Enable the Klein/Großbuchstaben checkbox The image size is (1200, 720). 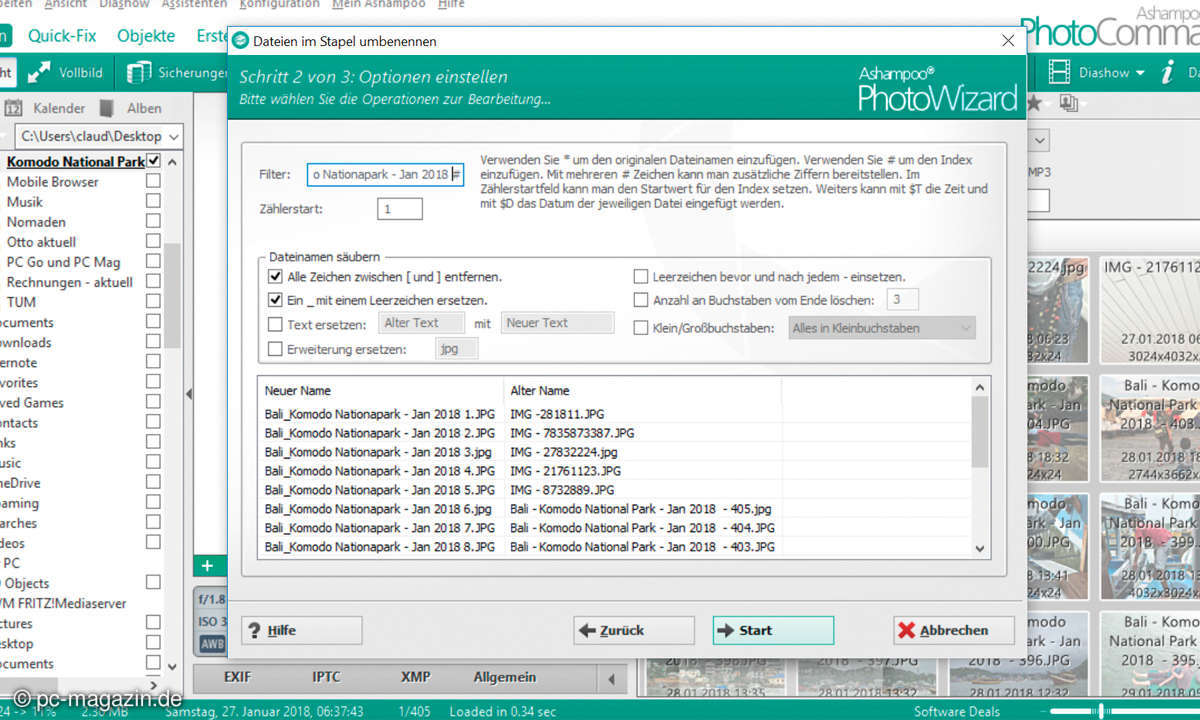(x=640, y=327)
